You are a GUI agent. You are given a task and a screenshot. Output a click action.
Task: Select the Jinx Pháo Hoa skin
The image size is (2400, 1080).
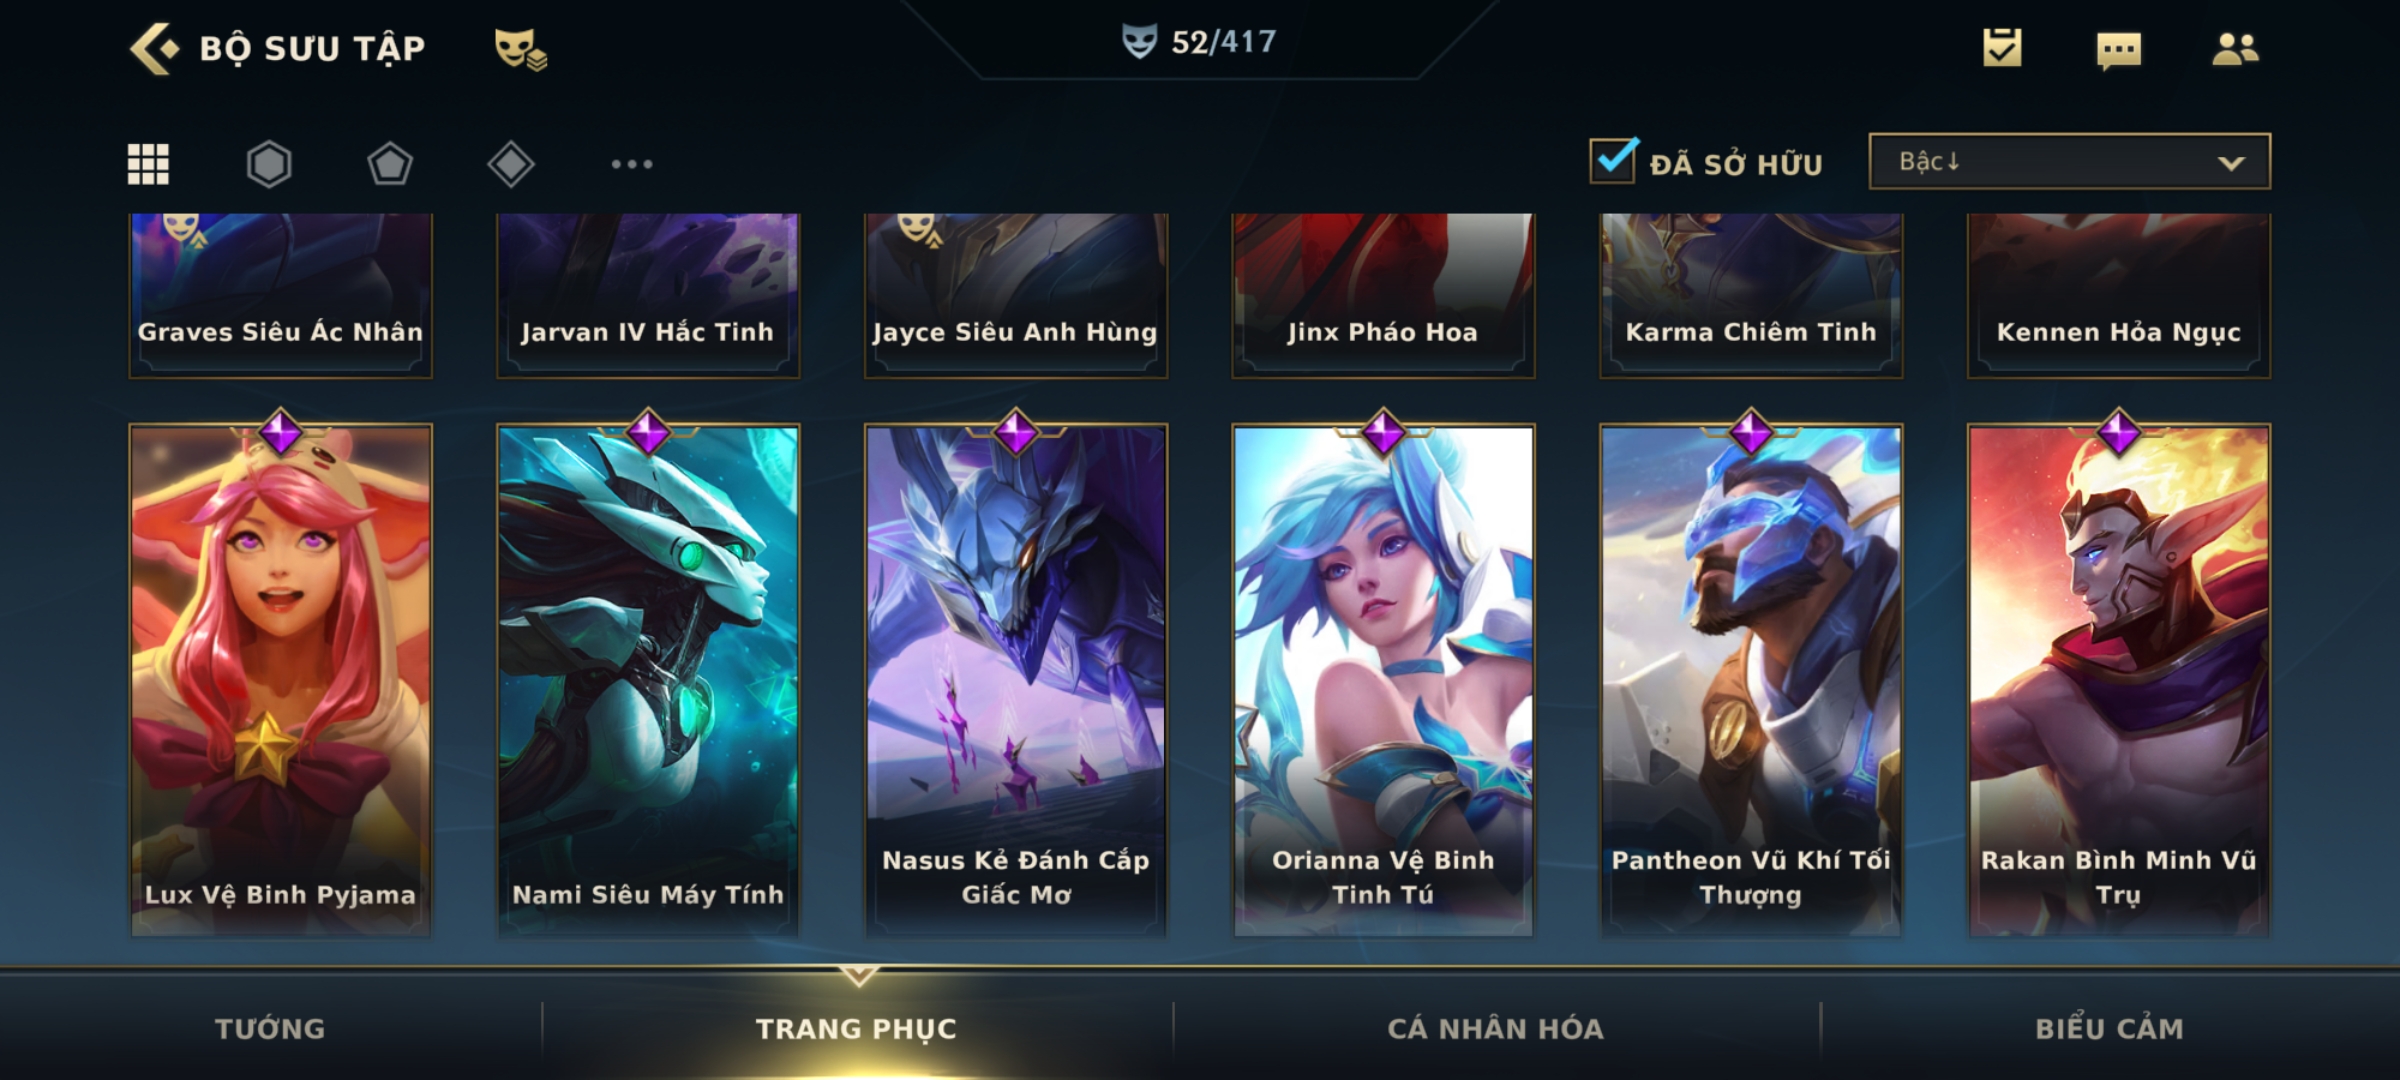[1383, 296]
